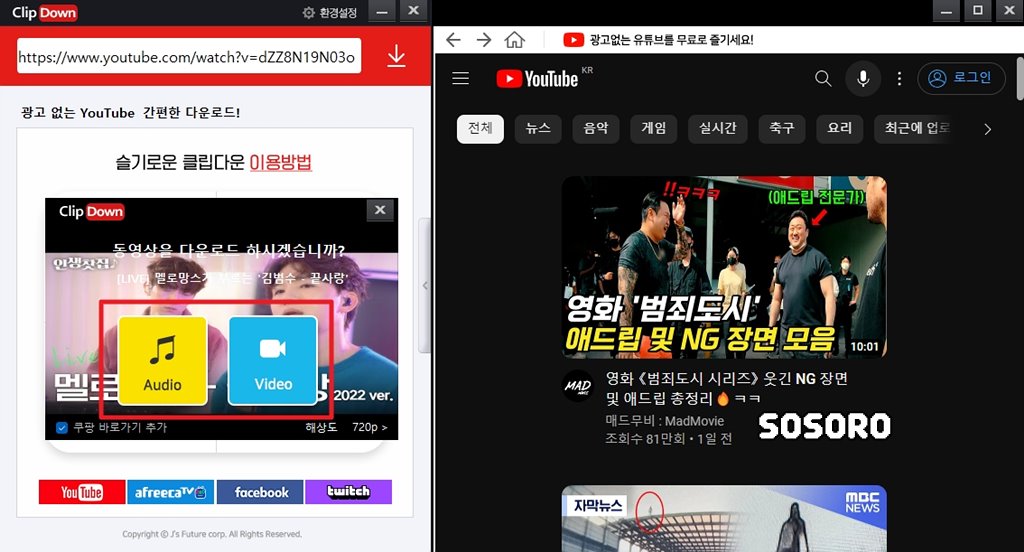Select the 요리 category chip
The image size is (1024, 552).
[x=840, y=129]
